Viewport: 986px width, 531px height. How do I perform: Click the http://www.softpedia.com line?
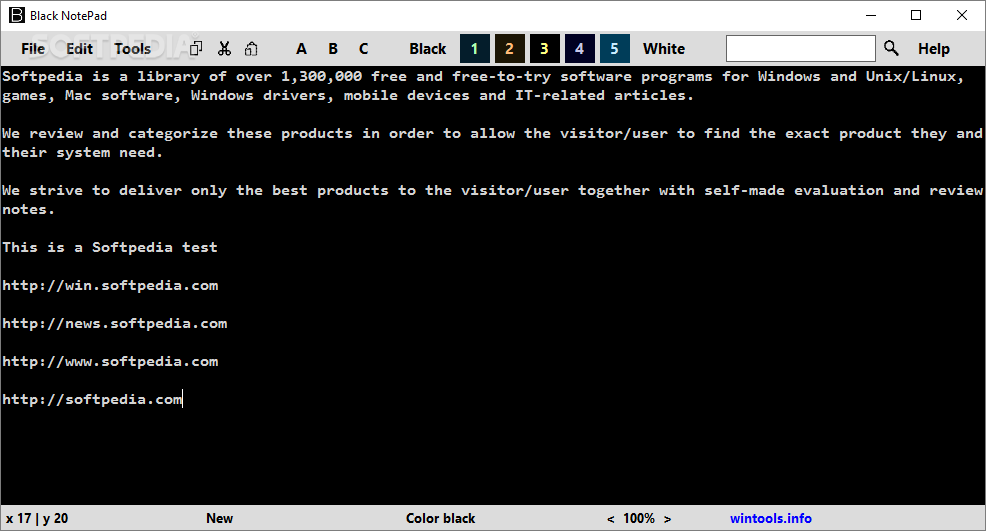pos(110,362)
